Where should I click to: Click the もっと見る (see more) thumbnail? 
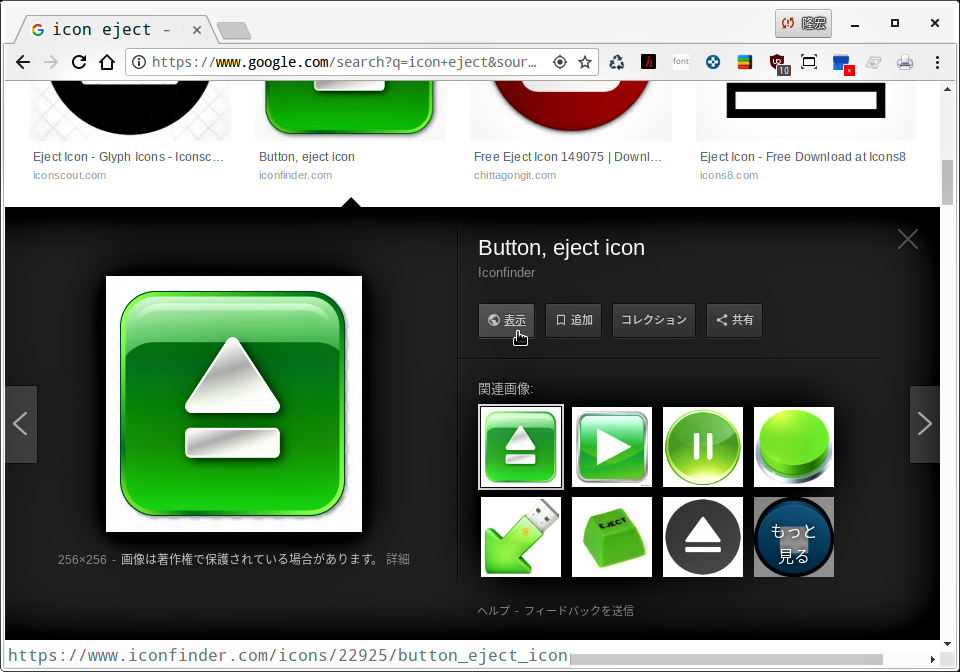(x=793, y=537)
